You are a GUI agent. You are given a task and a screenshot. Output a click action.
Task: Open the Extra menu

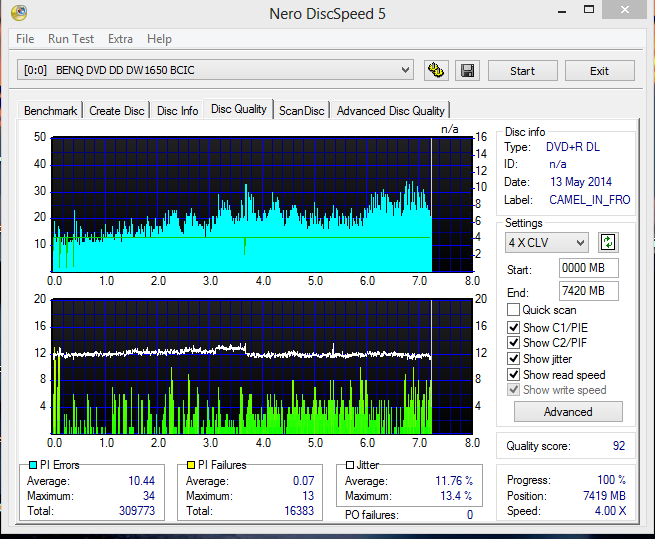pos(120,39)
